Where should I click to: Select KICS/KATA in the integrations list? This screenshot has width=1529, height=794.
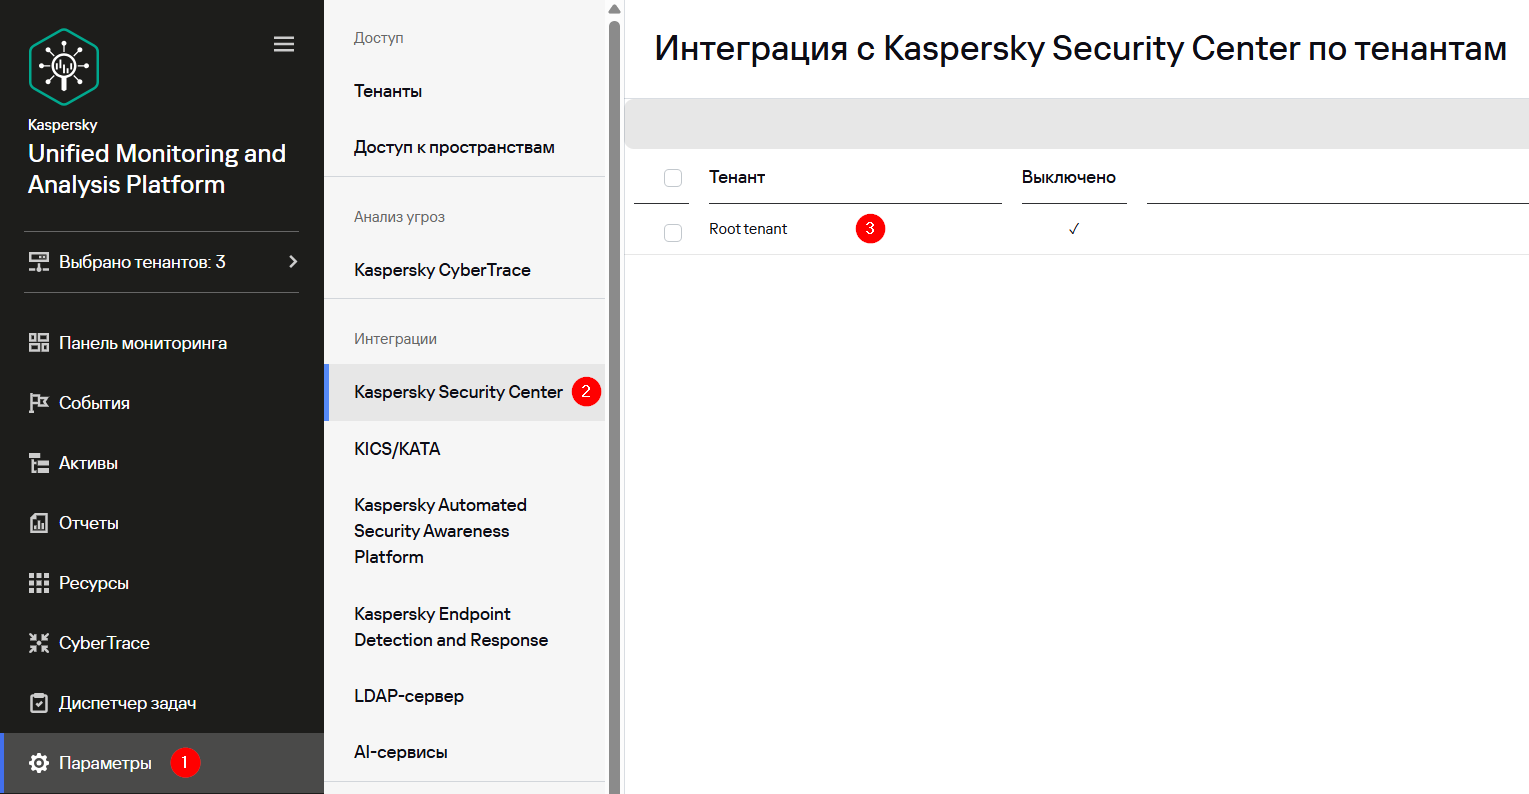pyautogui.click(x=397, y=449)
